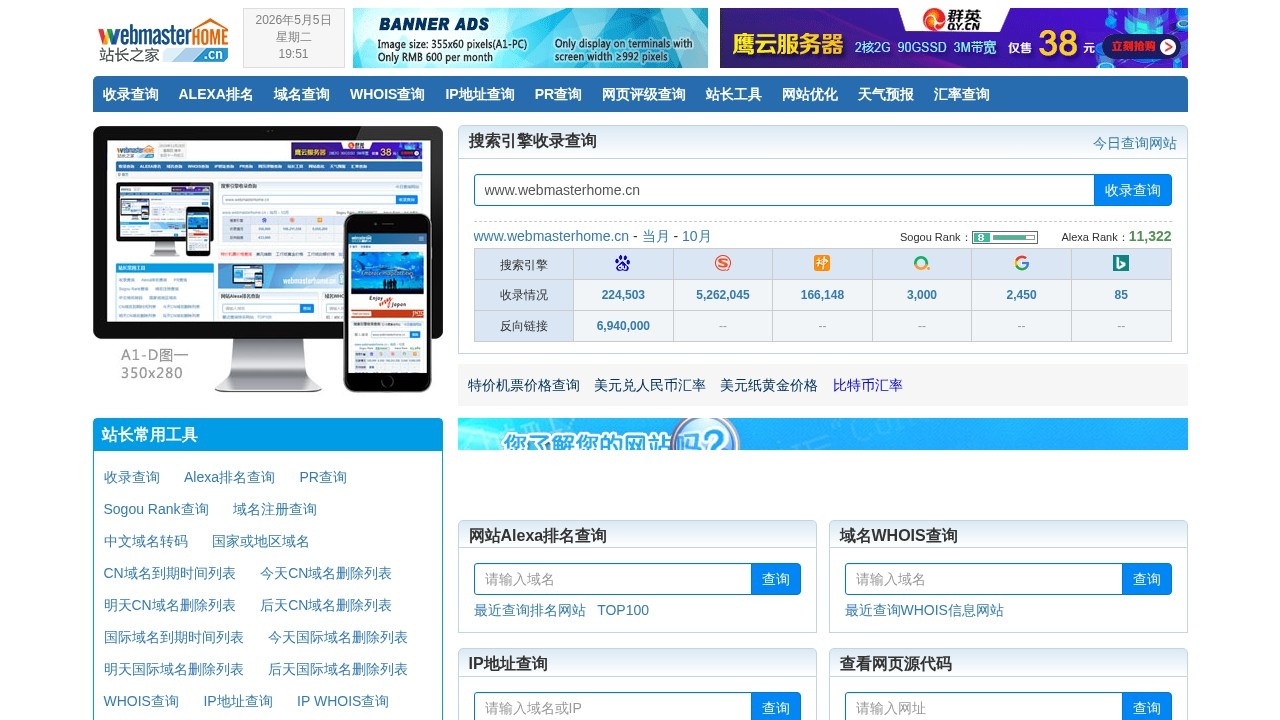Click the webmasterhome.cn site logo
The height and width of the screenshot is (720, 1280).
(163, 39)
